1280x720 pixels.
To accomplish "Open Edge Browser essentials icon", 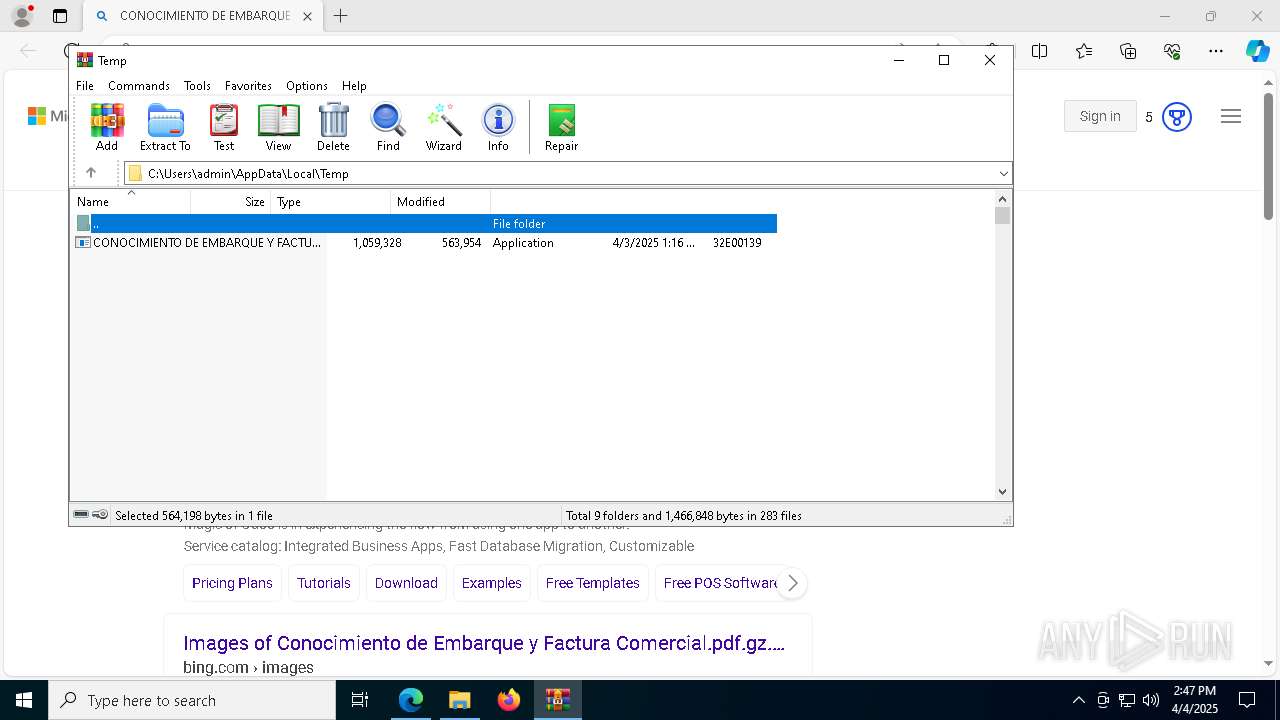I will pyautogui.click(x=1172, y=51).
